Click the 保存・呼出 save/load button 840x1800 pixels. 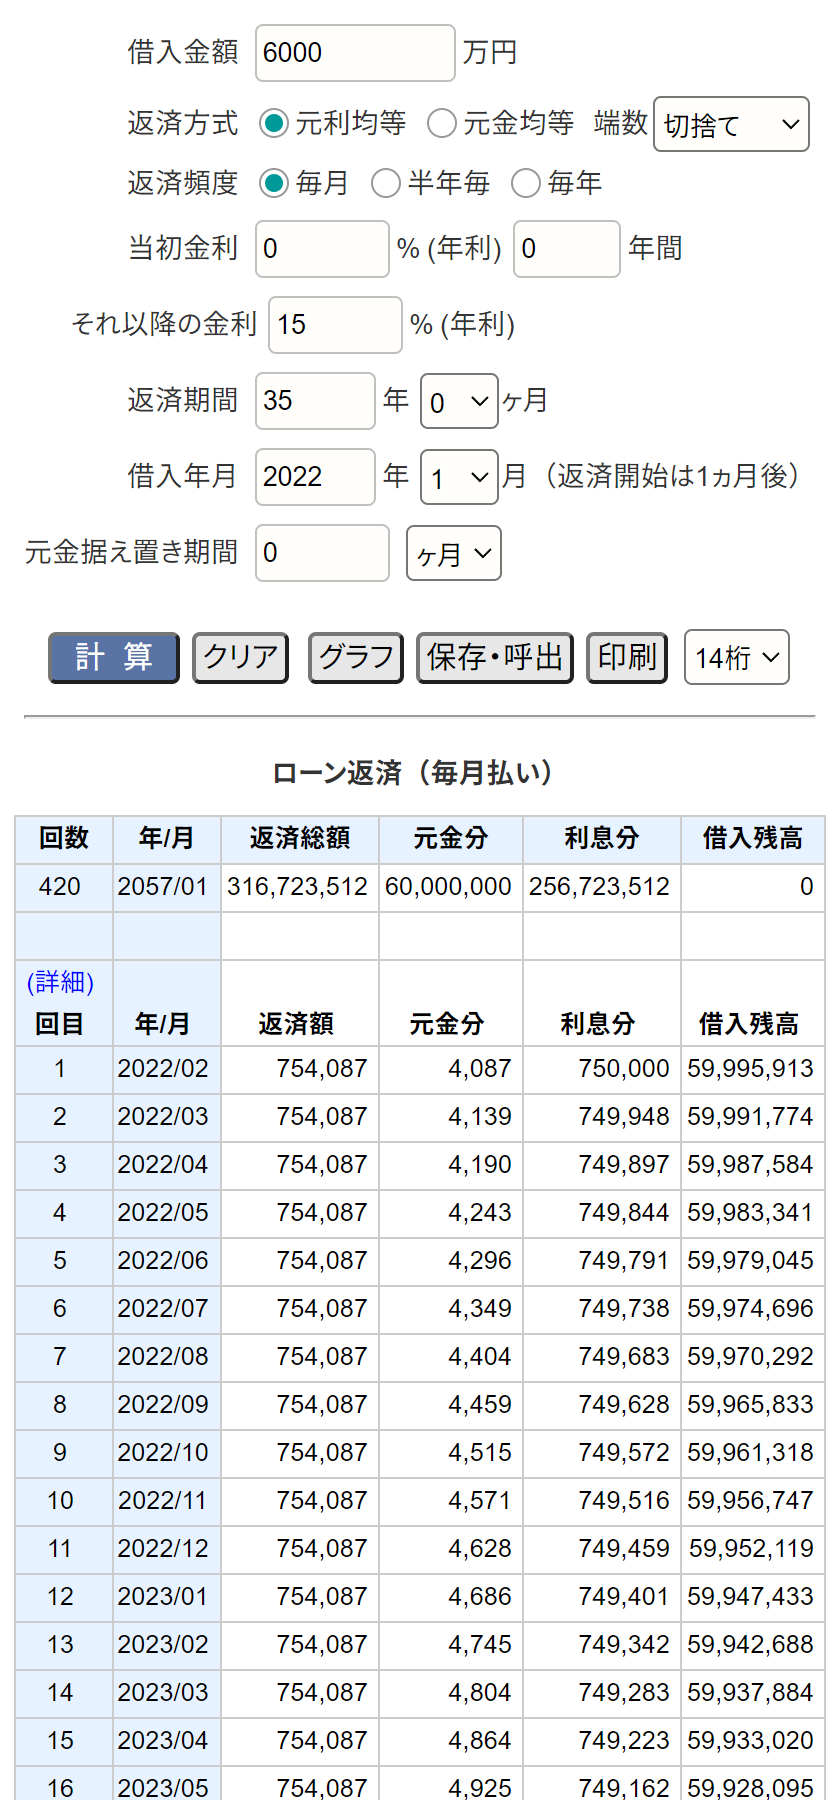pos(495,658)
